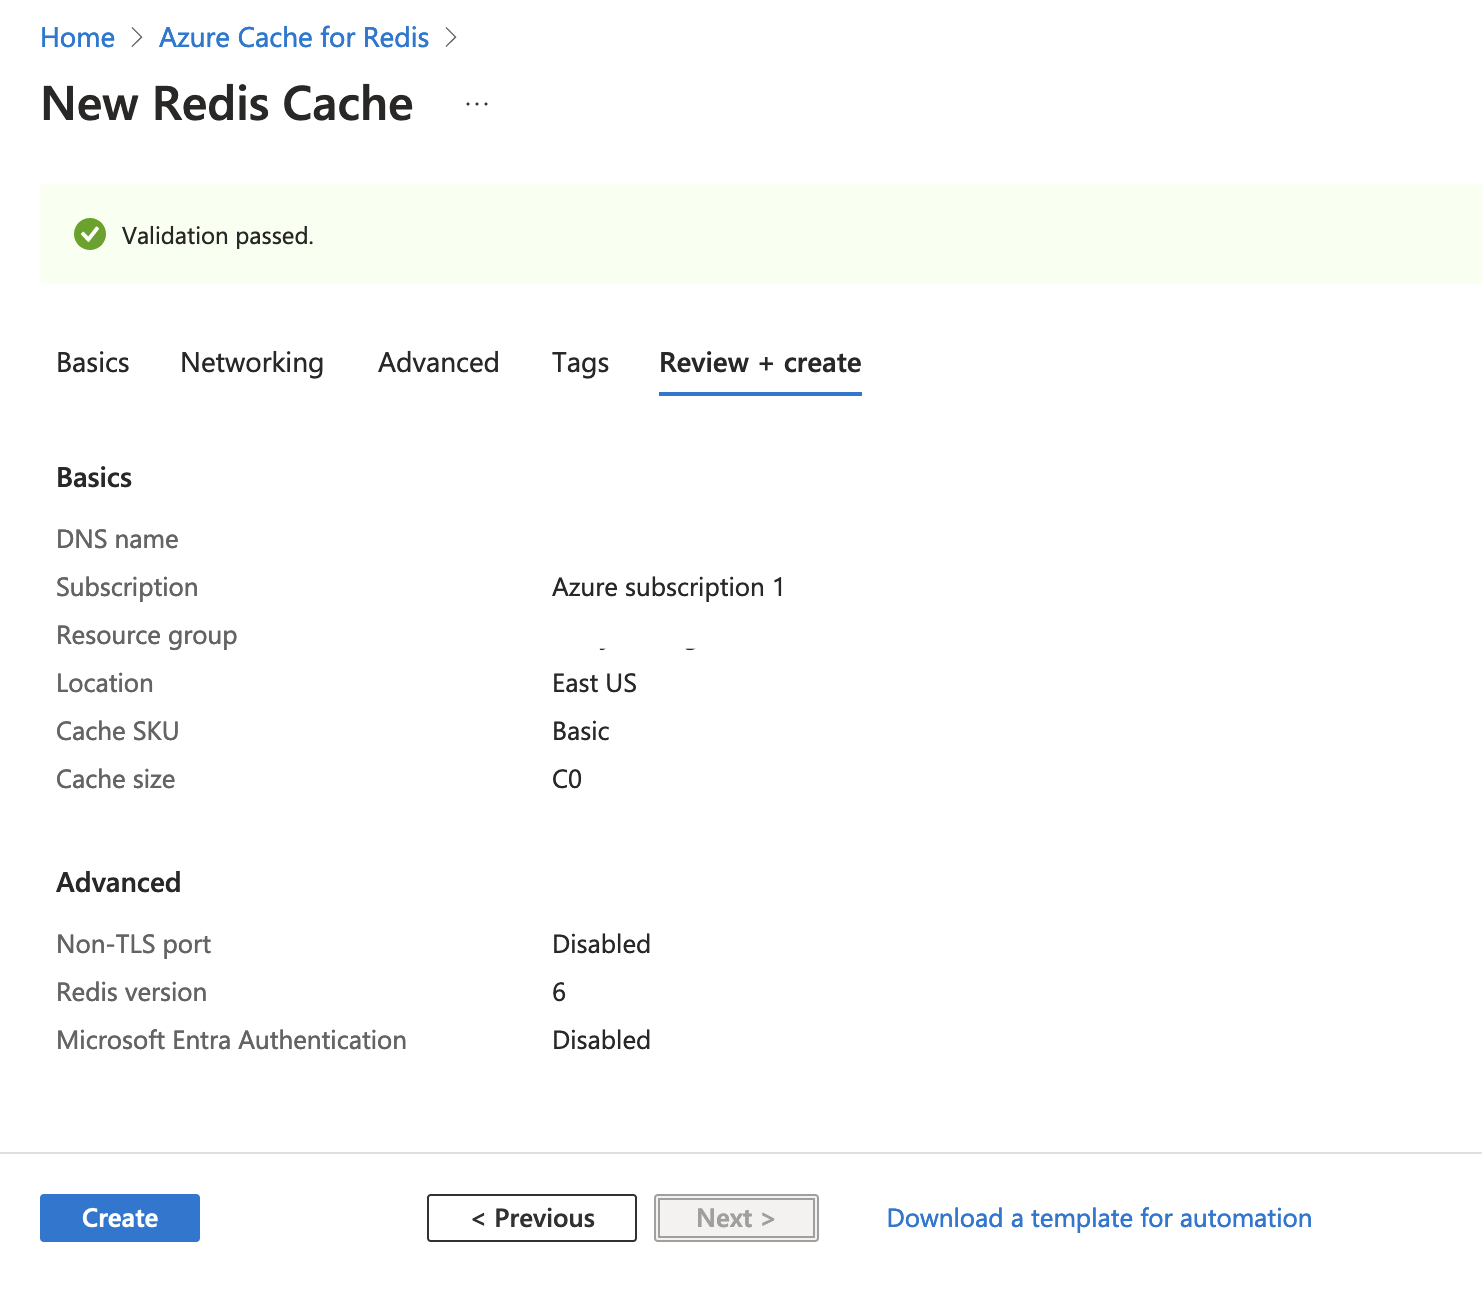The image size is (1482, 1302).
Task: Click the East US location value
Action: coord(594,683)
